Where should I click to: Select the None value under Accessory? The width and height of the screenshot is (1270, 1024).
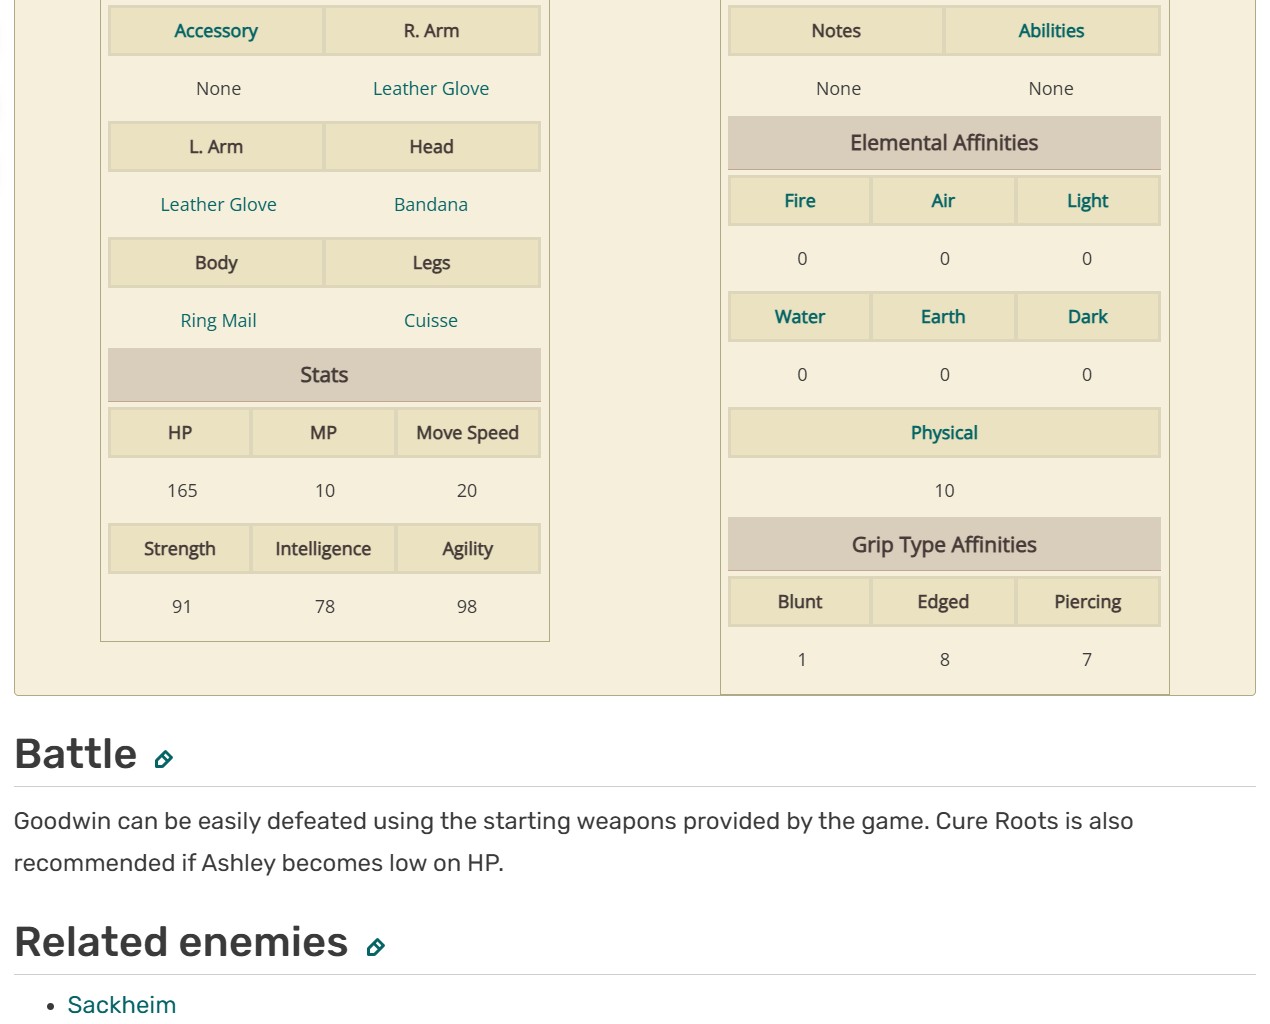pyautogui.click(x=218, y=89)
